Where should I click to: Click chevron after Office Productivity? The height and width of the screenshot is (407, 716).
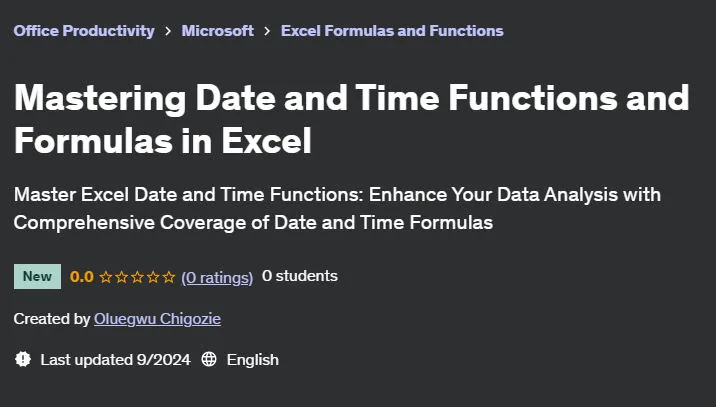pyautogui.click(x=168, y=31)
